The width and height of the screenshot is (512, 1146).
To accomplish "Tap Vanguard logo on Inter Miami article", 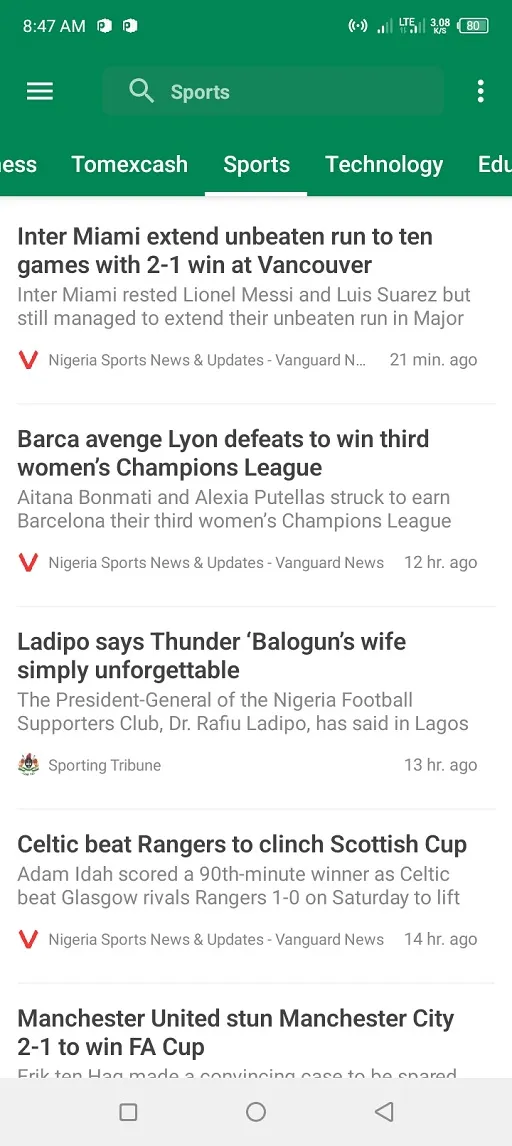I will [28, 360].
